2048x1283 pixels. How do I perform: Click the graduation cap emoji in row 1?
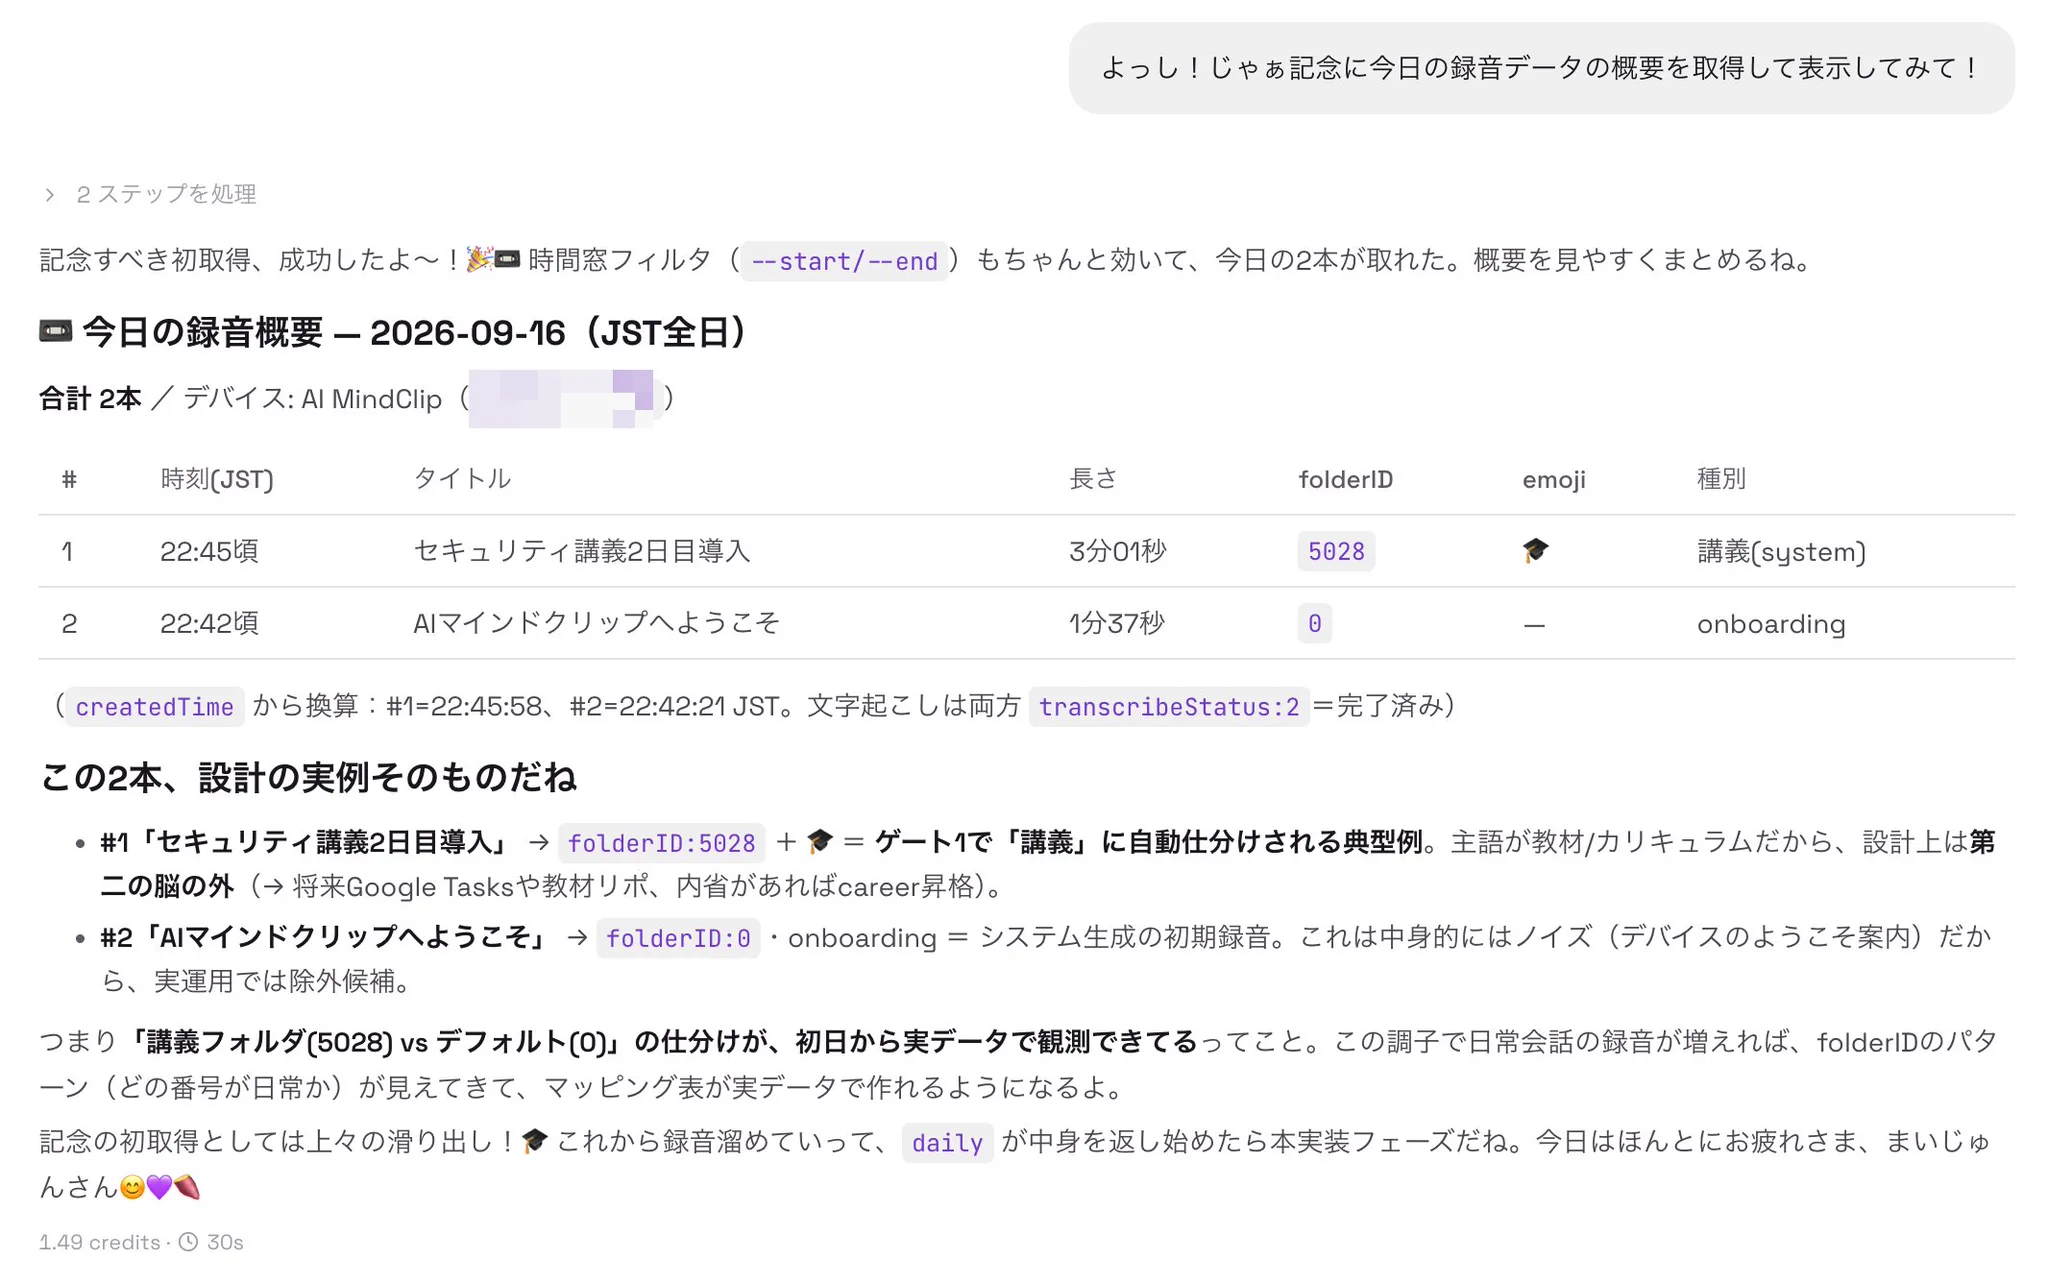pos(1535,550)
